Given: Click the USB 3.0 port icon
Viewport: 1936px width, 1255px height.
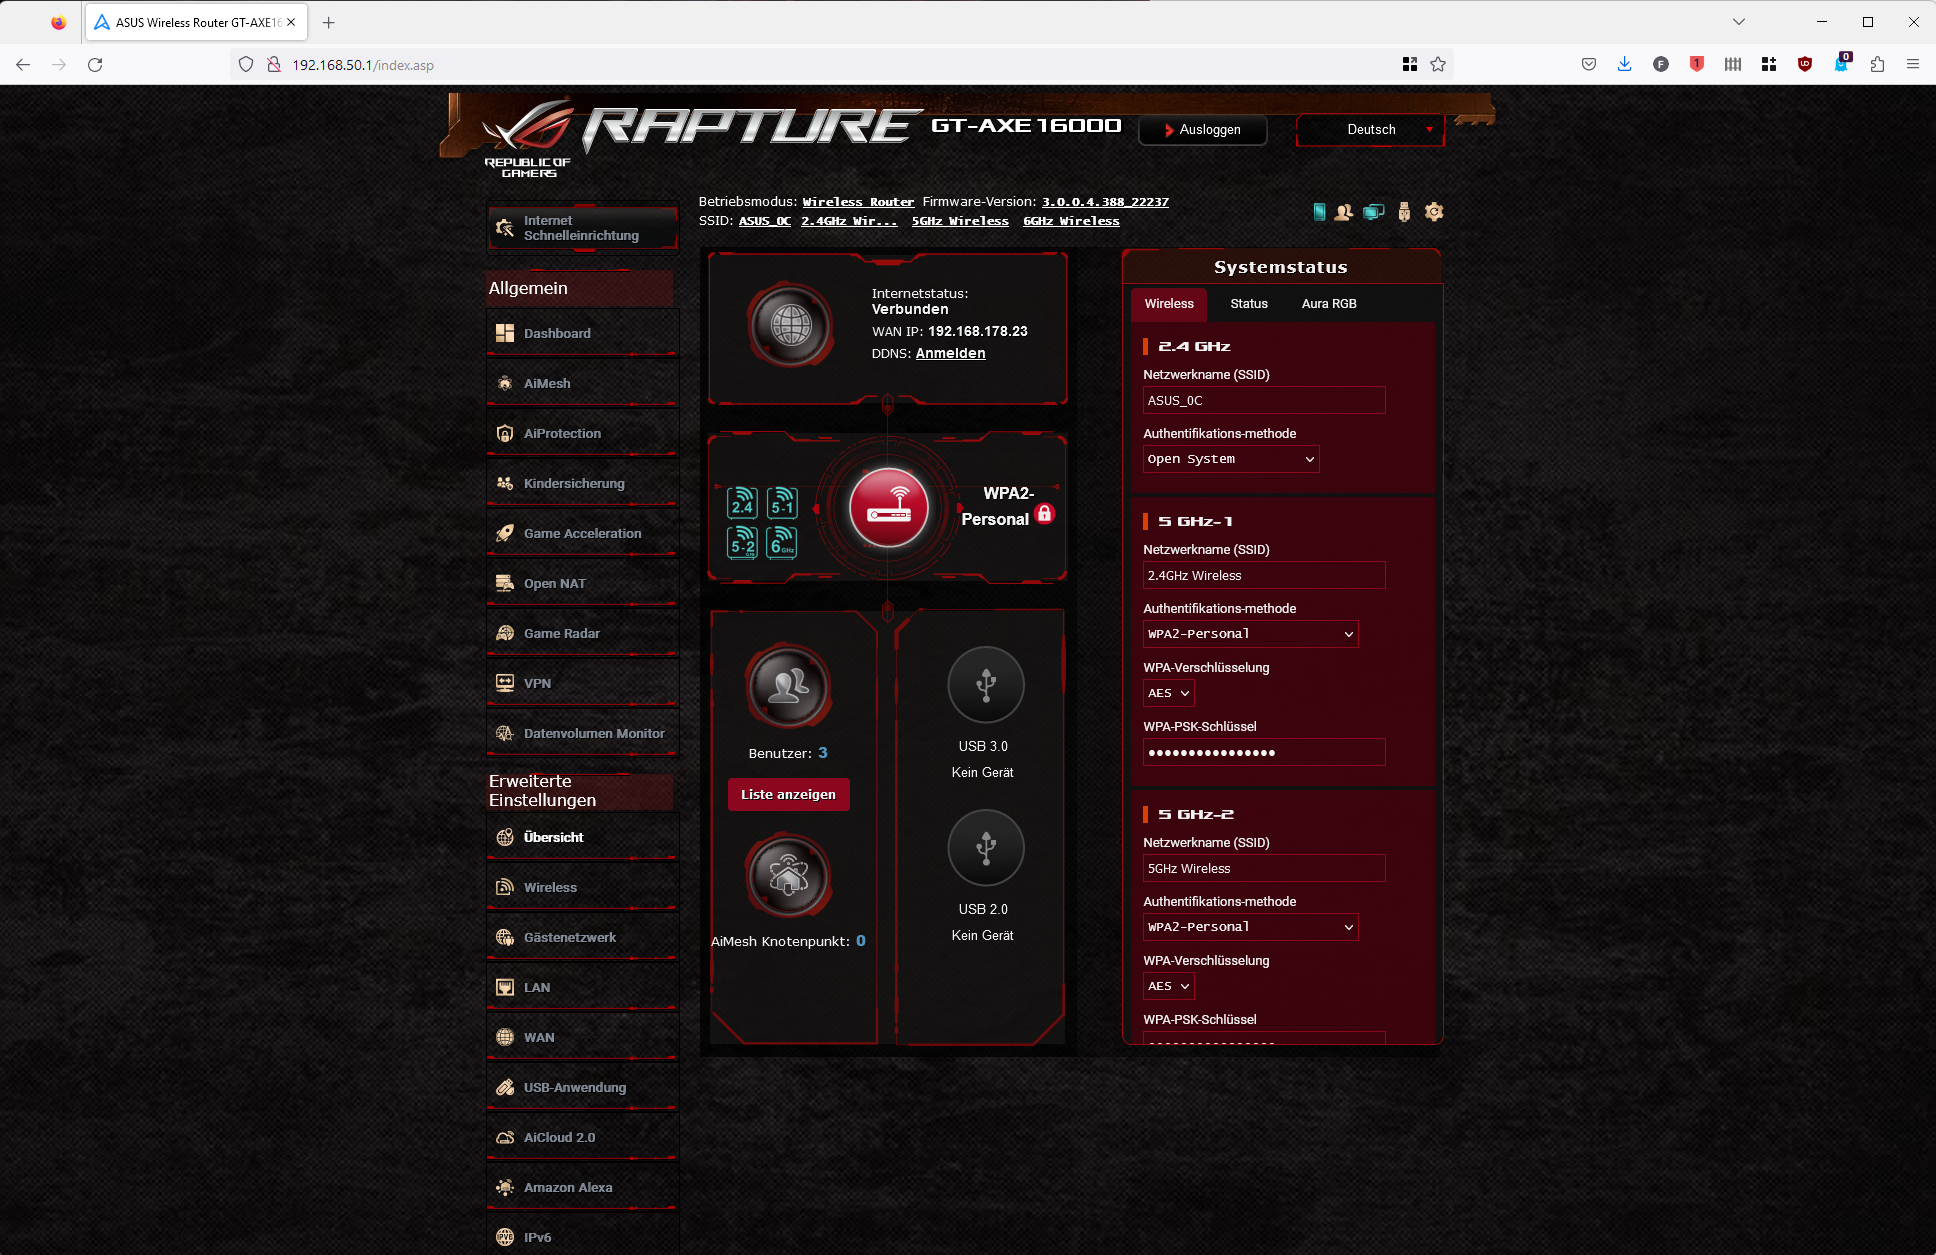Looking at the screenshot, I should (985, 686).
